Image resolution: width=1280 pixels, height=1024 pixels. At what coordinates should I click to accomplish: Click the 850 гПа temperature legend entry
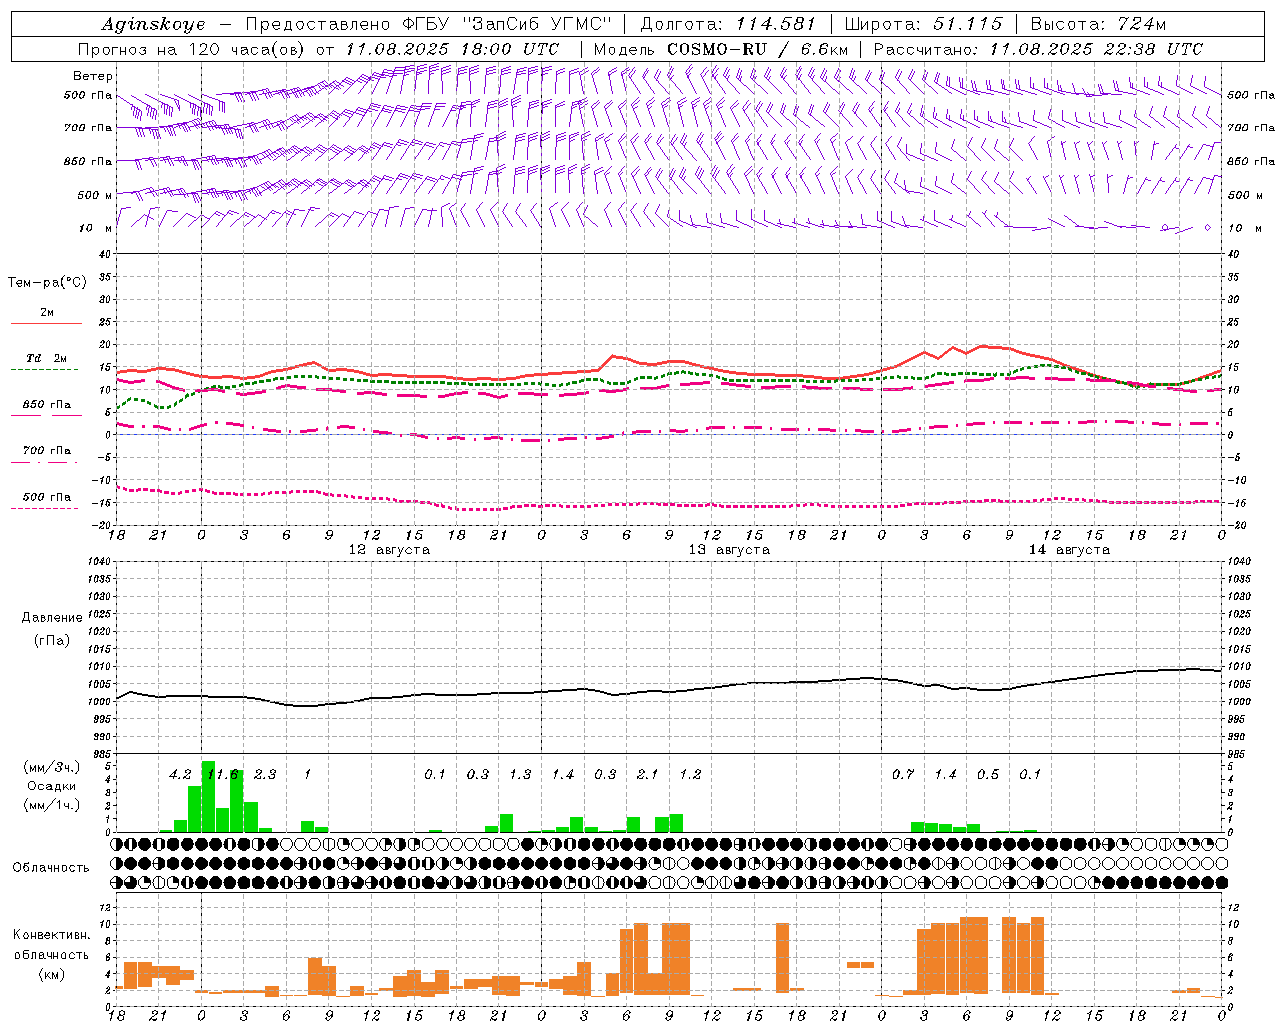[x=47, y=405]
